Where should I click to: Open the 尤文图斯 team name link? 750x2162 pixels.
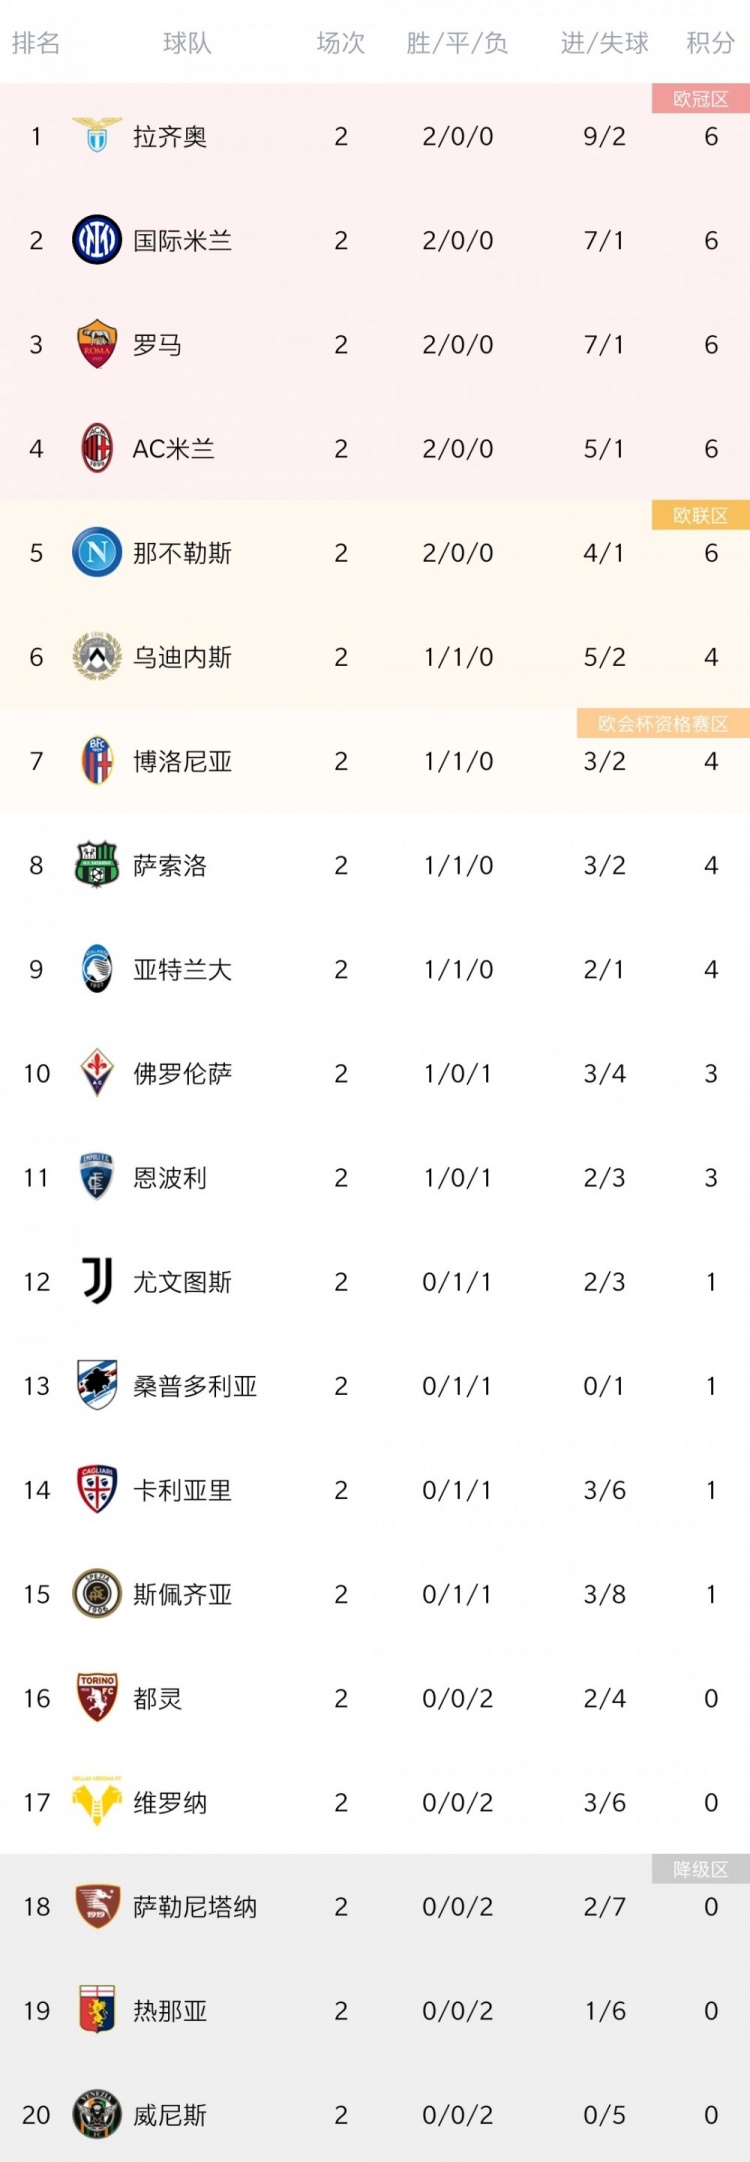click(182, 1282)
